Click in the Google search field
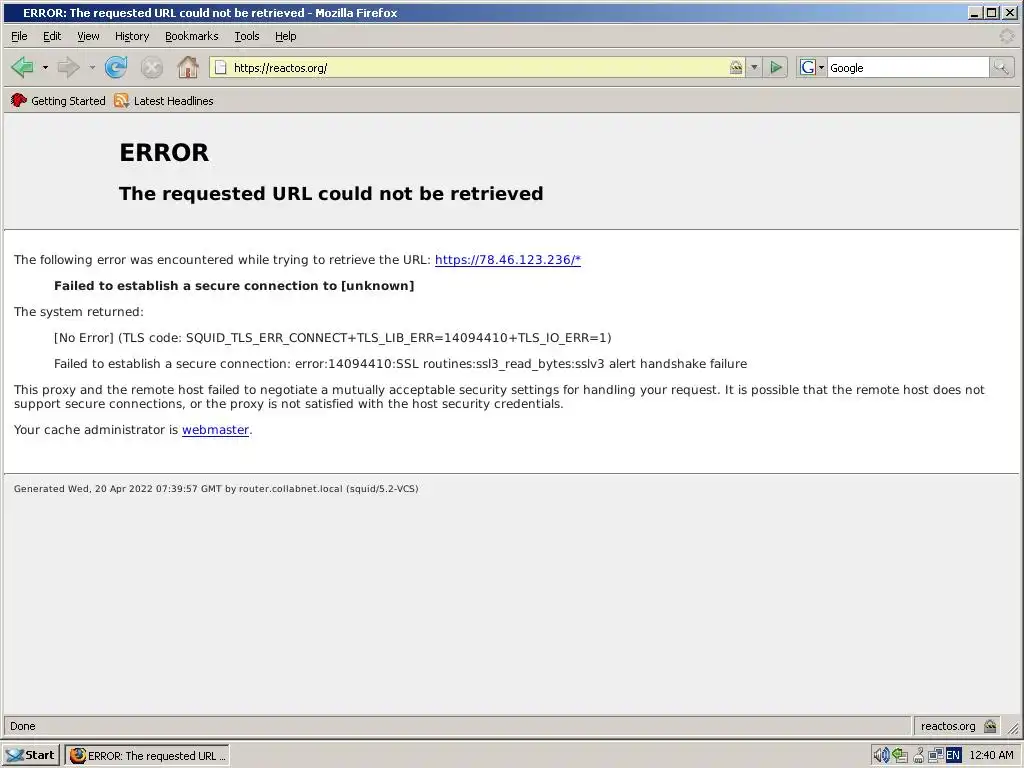1024x768 pixels. [x=908, y=67]
